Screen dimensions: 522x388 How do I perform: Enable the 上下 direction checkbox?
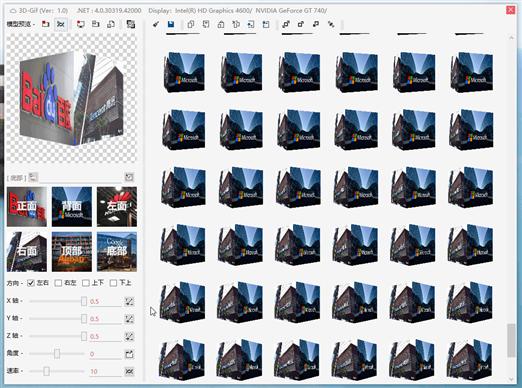pyautogui.click(x=86, y=283)
